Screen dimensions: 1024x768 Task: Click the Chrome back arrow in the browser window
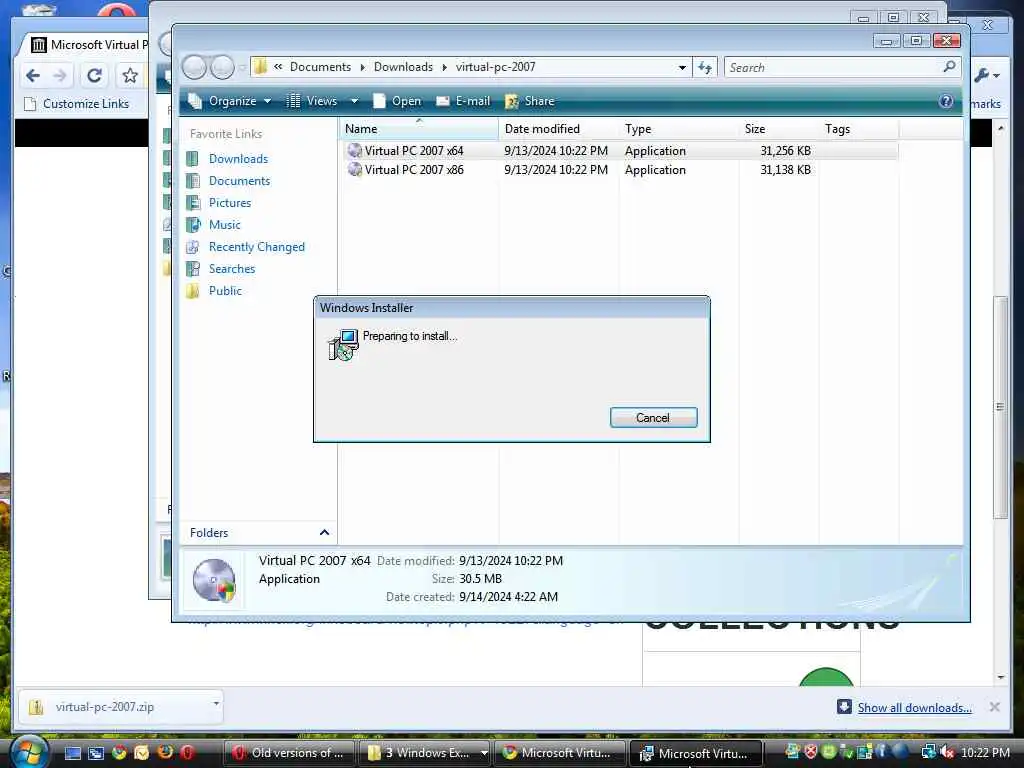coord(33,76)
